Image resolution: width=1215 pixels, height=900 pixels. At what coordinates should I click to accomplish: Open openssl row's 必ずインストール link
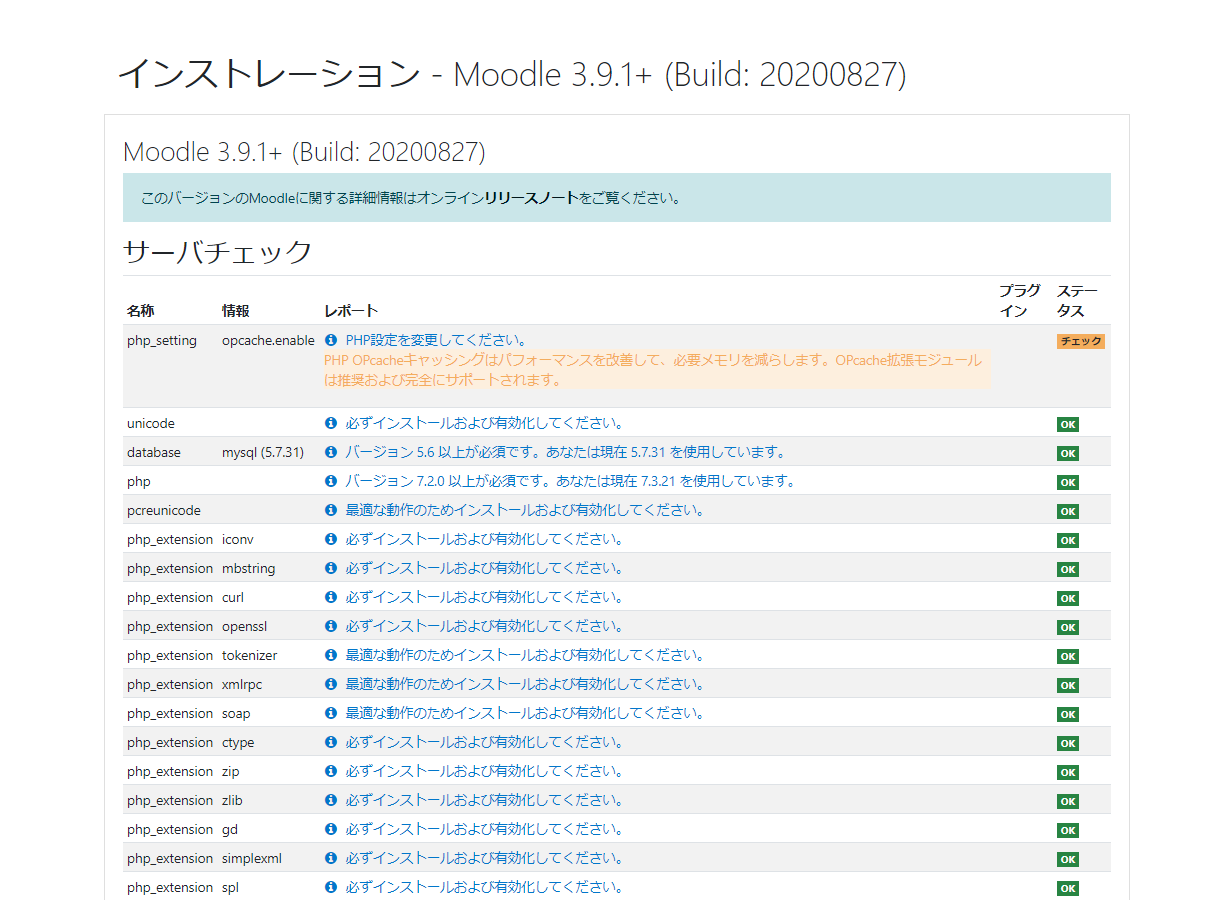pos(485,626)
